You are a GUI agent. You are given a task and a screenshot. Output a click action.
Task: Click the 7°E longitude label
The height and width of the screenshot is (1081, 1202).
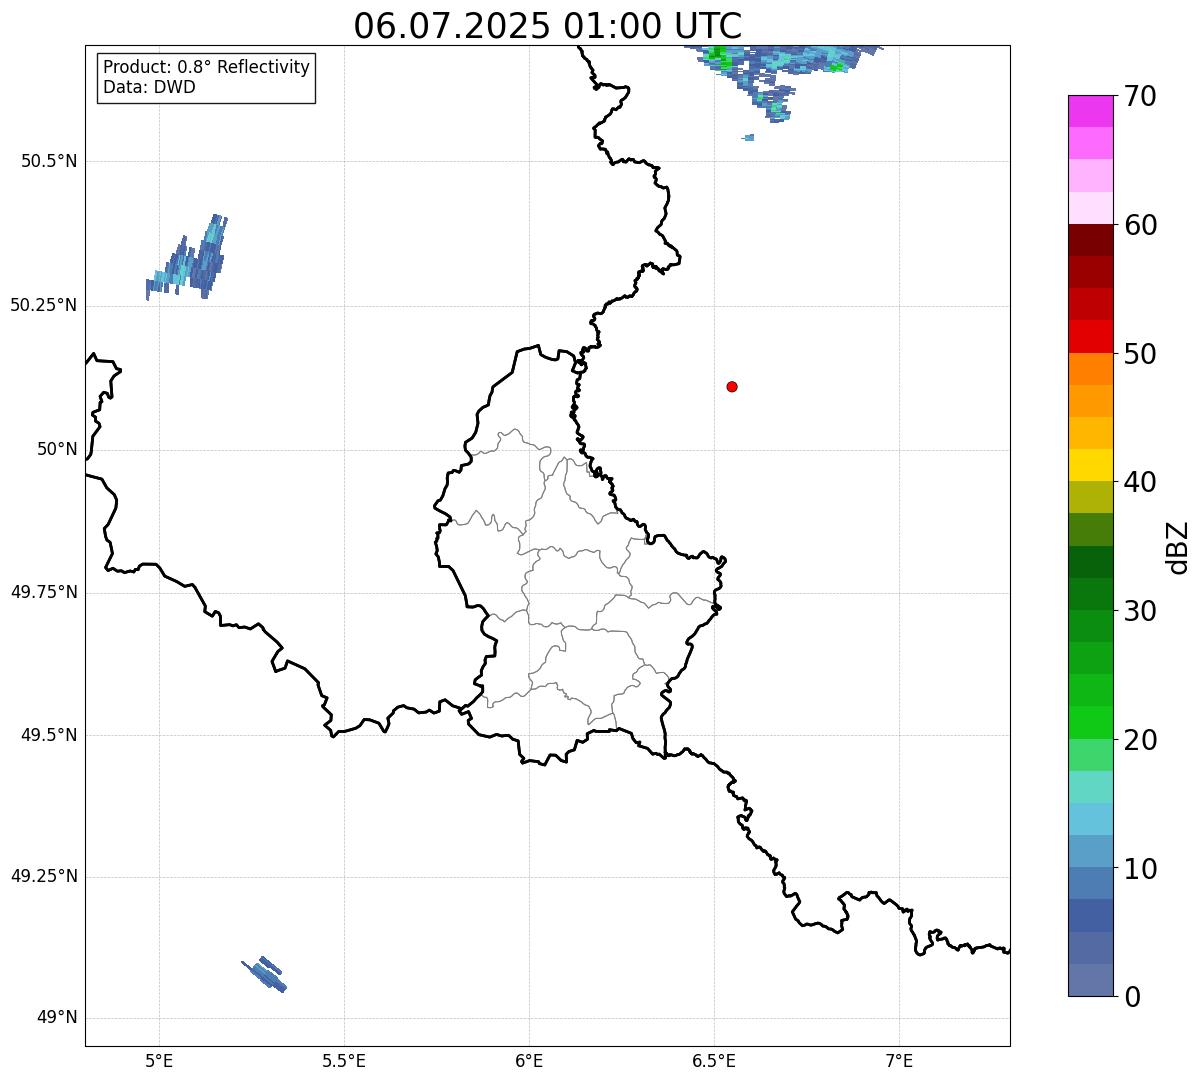899,1060
